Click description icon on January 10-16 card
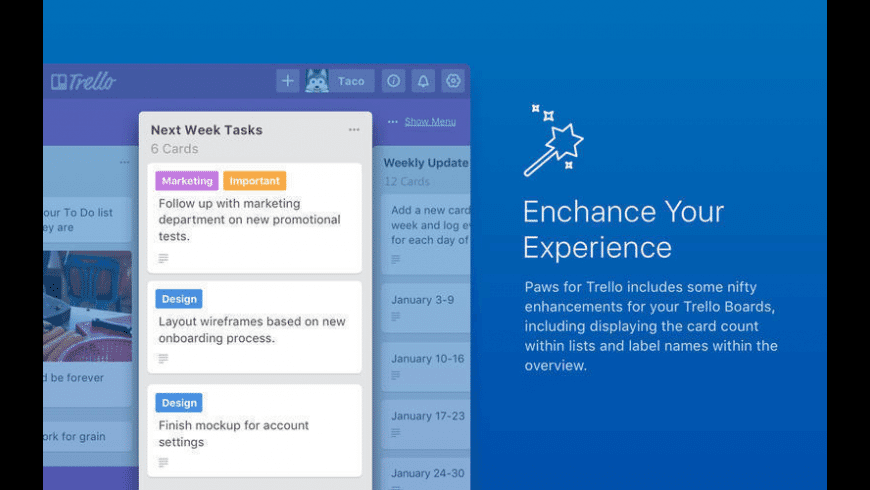This screenshot has width=870, height=490. pos(396,376)
